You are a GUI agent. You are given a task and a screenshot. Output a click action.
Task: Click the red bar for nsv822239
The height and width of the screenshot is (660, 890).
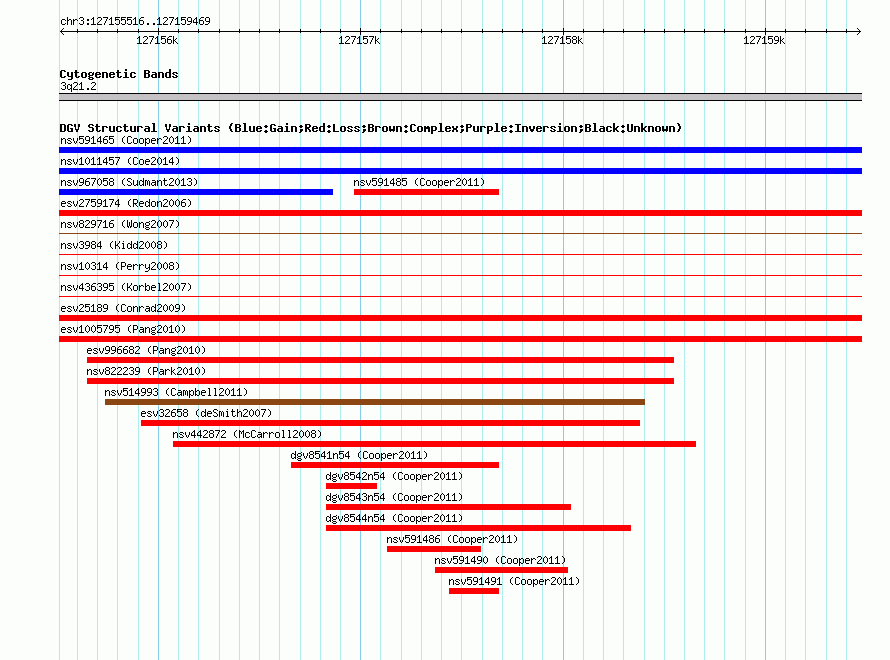click(x=380, y=381)
